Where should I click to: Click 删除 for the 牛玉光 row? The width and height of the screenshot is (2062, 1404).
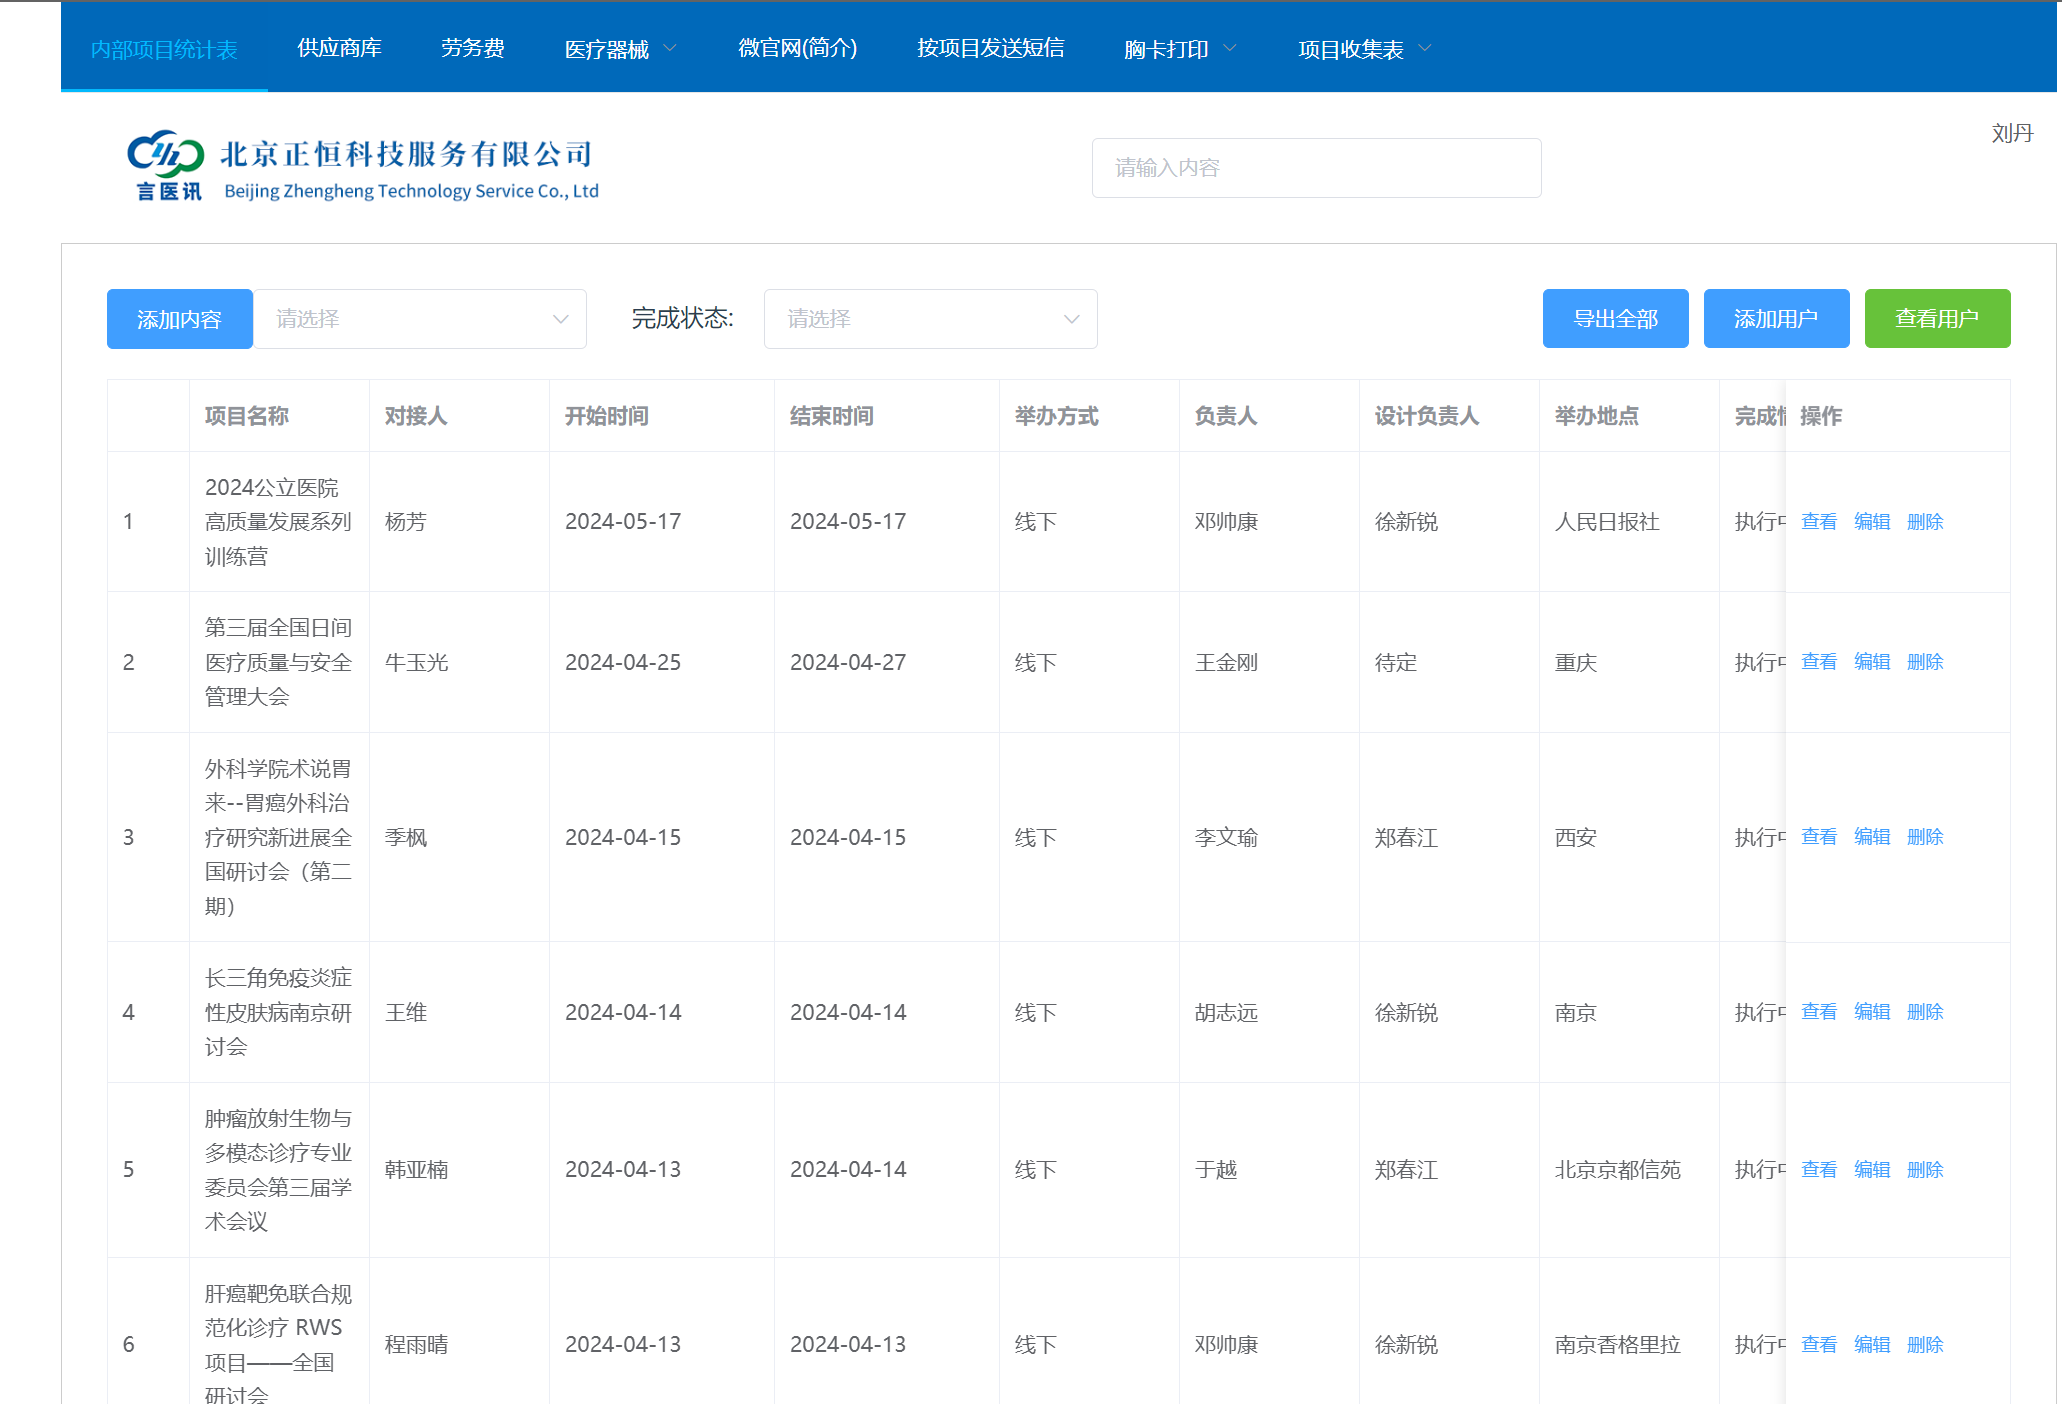point(1925,662)
